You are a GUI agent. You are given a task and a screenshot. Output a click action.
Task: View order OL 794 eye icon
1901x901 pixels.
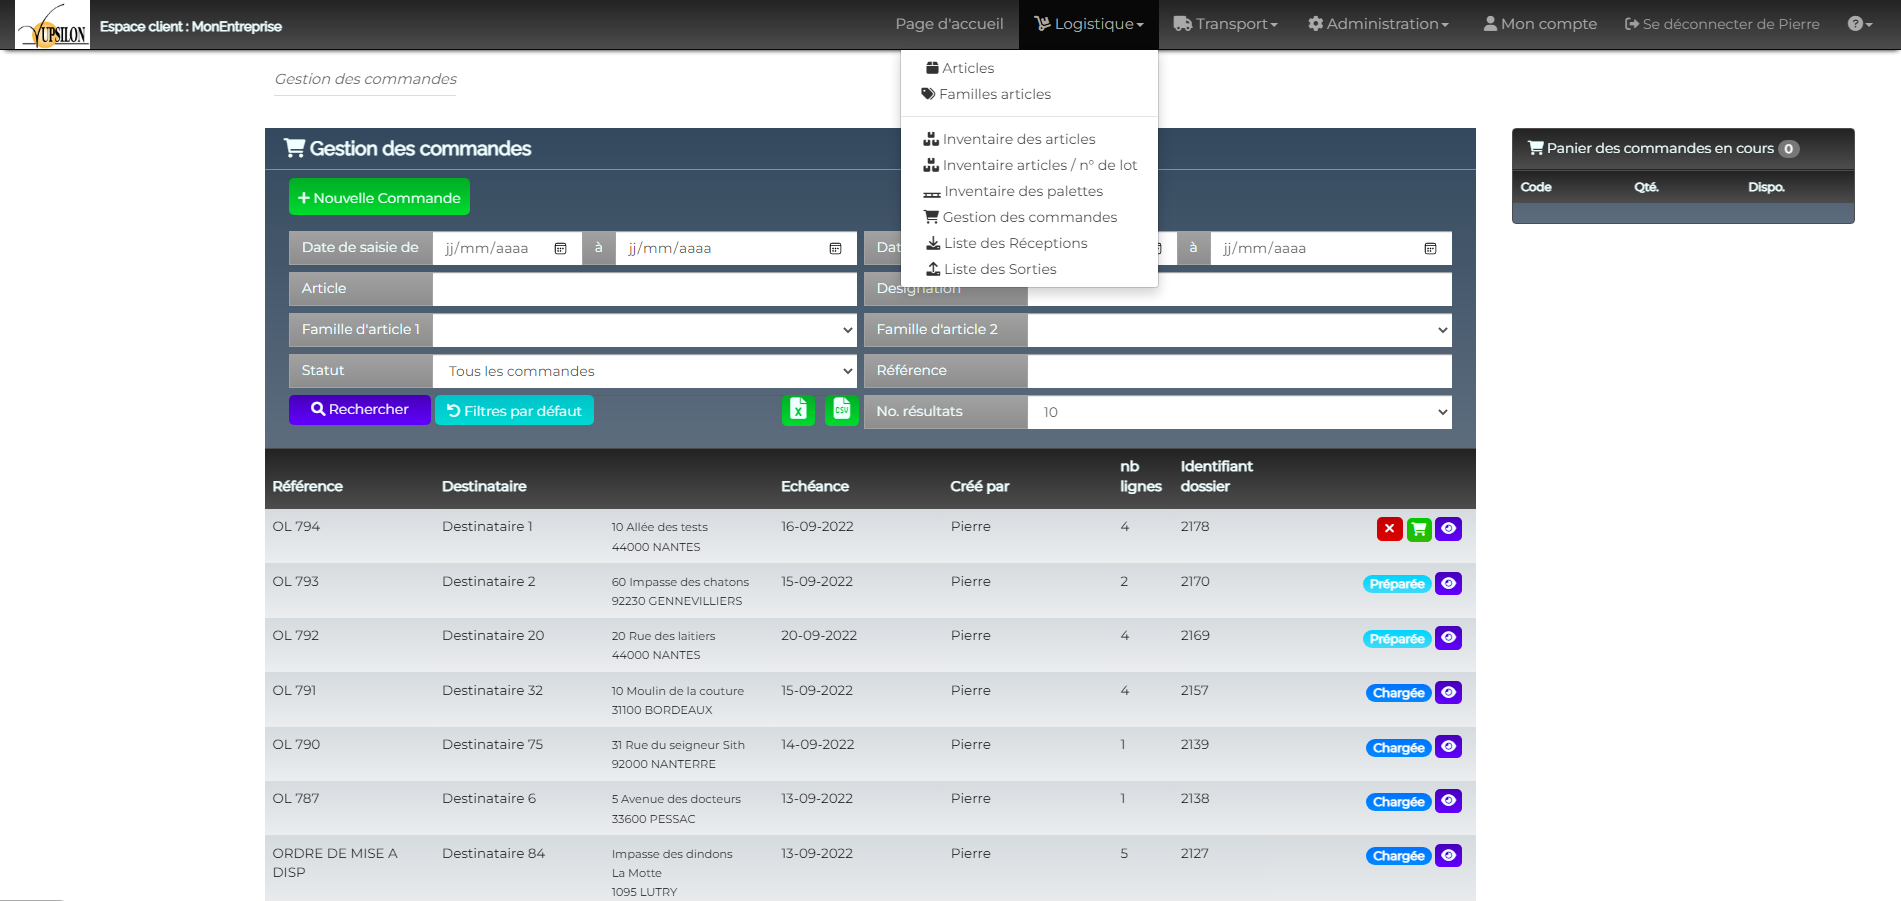(1448, 529)
